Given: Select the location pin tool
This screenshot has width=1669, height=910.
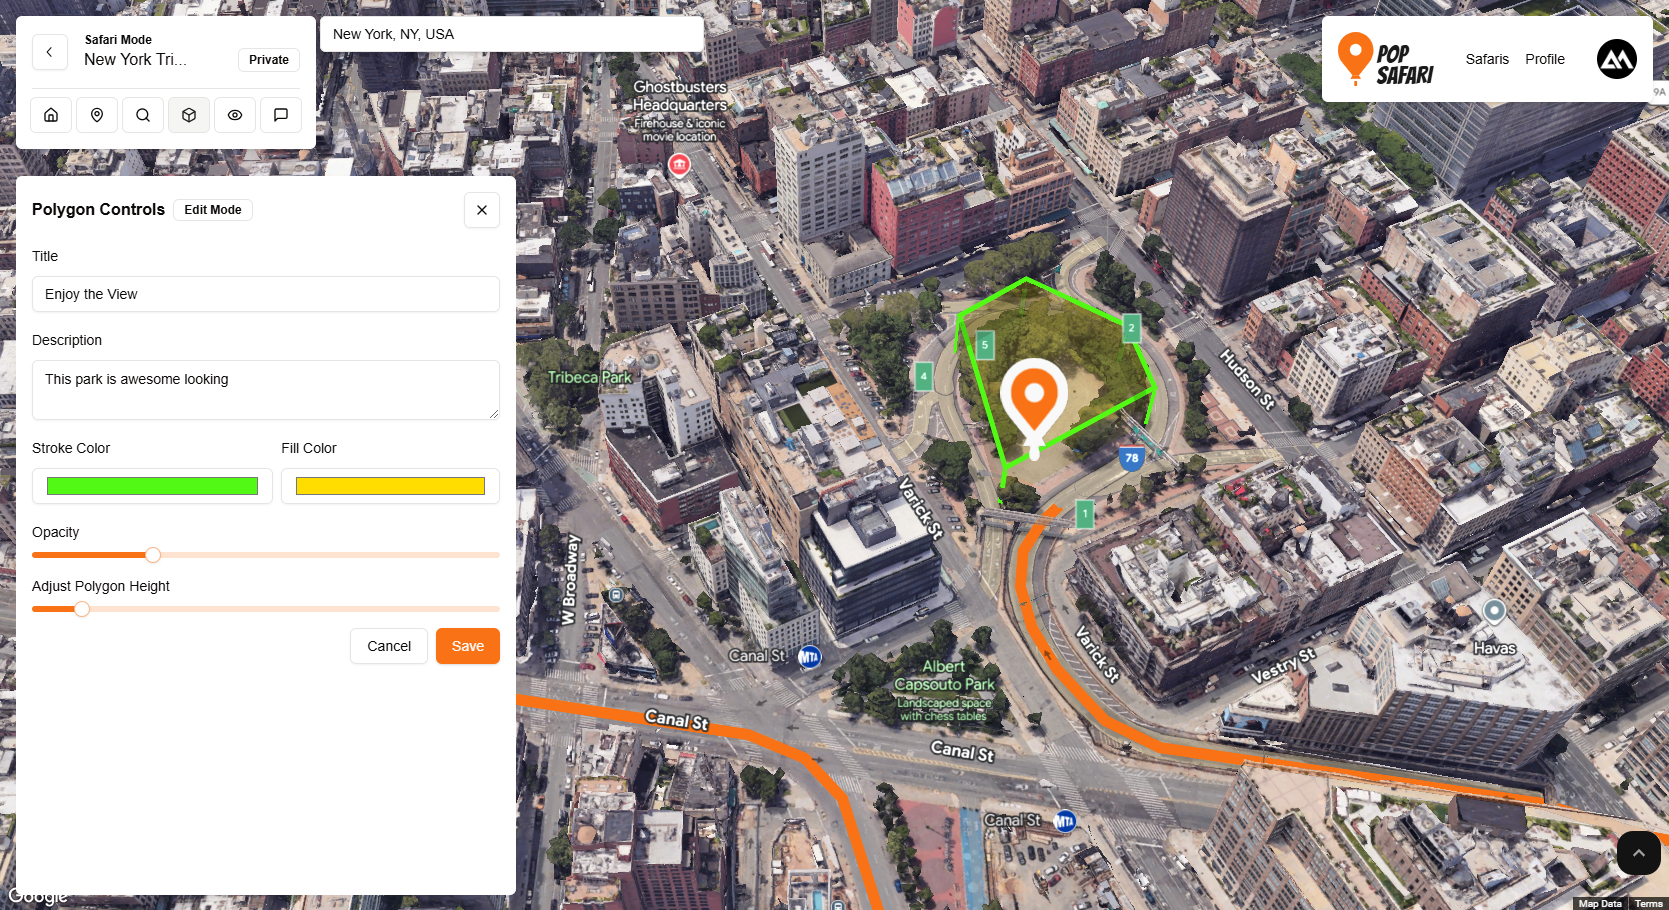Looking at the screenshot, I should pyautogui.click(x=97, y=115).
